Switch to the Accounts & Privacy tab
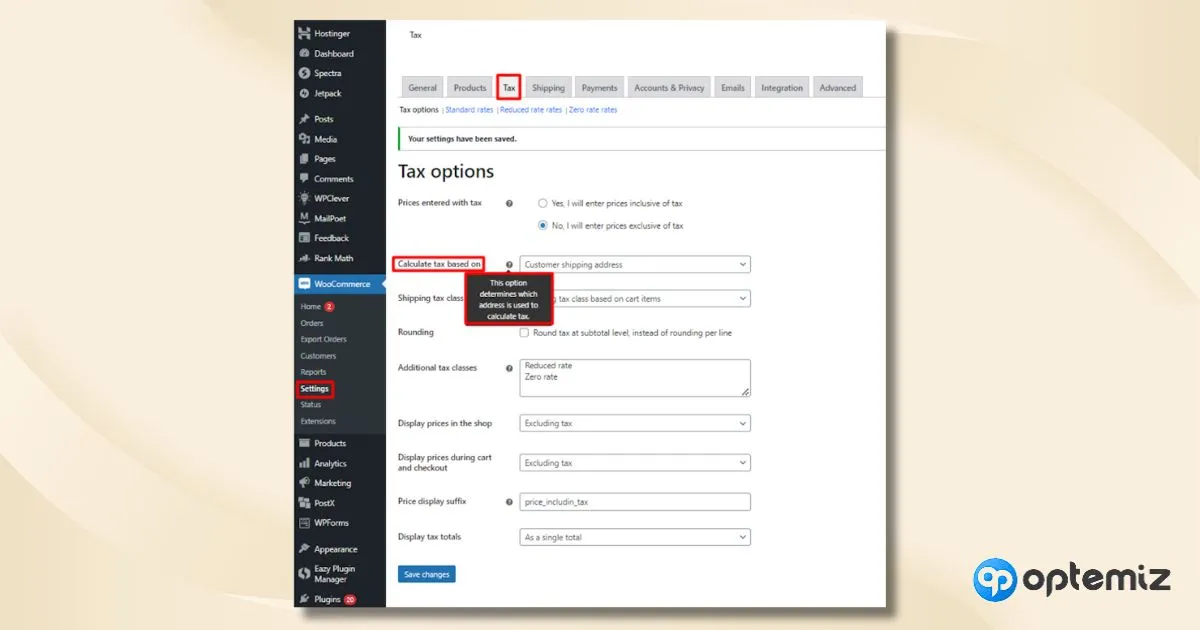Screen dimensions: 1200x630 (x=669, y=87)
